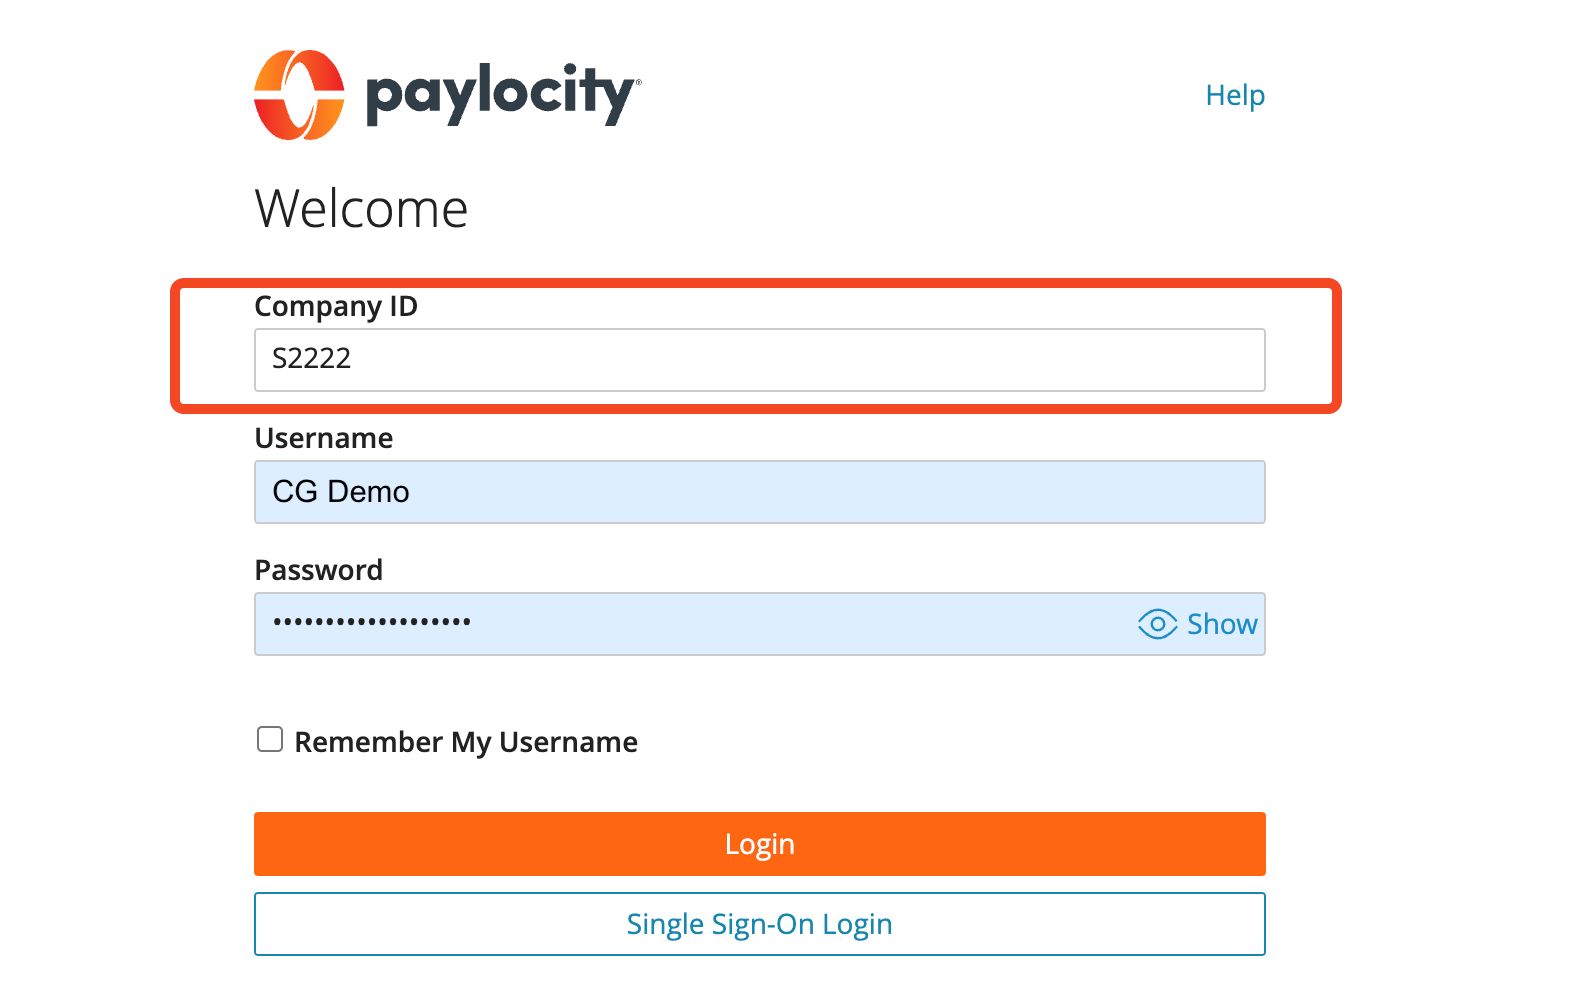Click the Paylocity wordmark next to the logo
Screen dimensions: 1574x998
(x=500, y=91)
